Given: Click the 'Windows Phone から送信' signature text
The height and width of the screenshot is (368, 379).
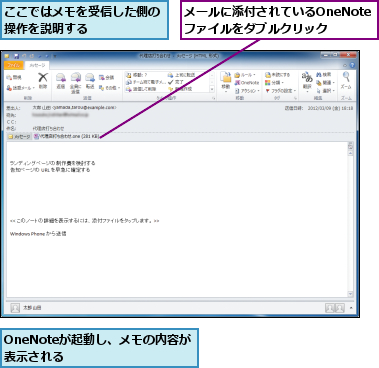Looking at the screenshot, I should (x=38, y=234).
